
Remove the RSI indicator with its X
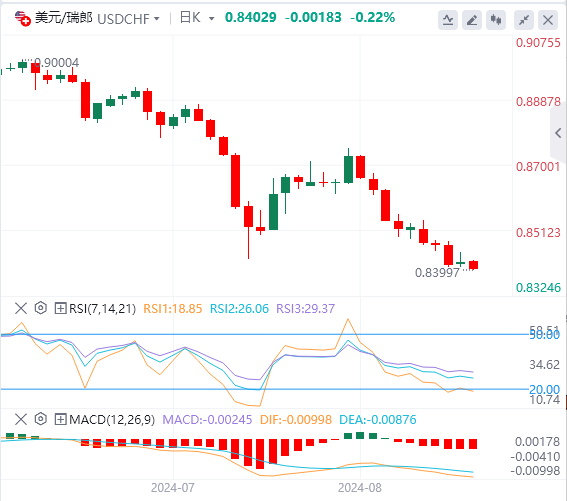[21, 309]
